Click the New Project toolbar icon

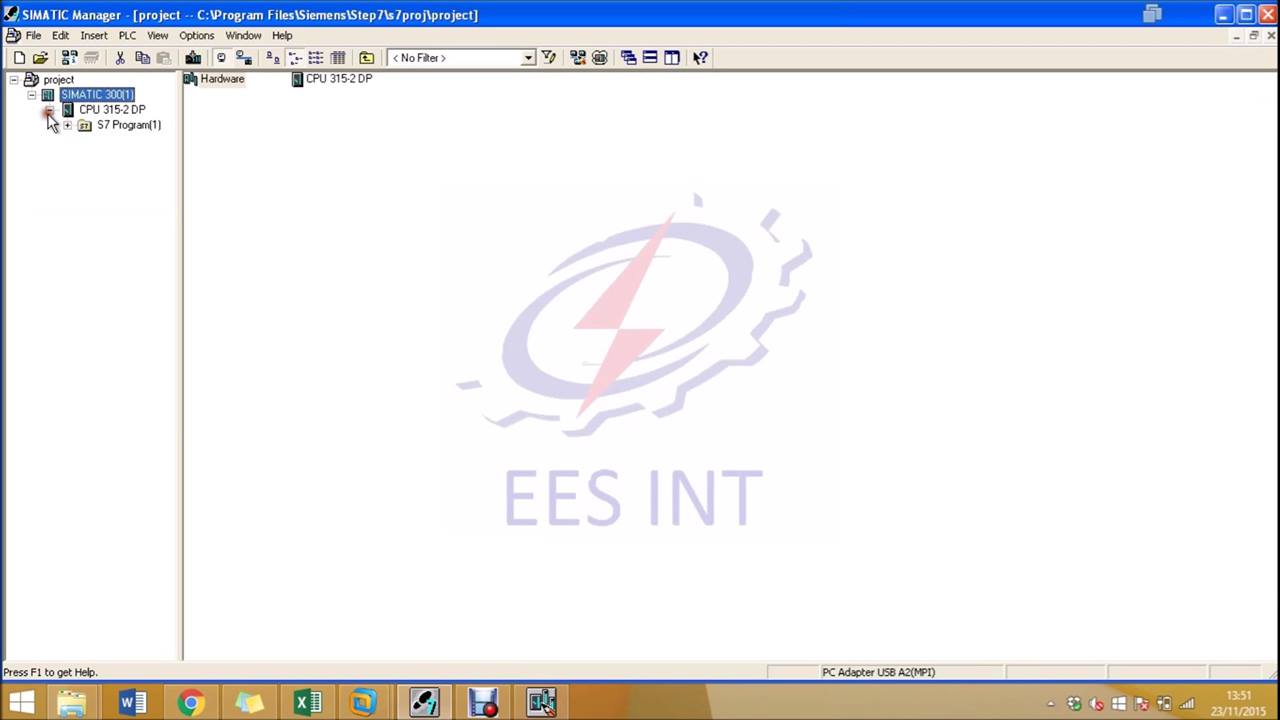pos(19,58)
